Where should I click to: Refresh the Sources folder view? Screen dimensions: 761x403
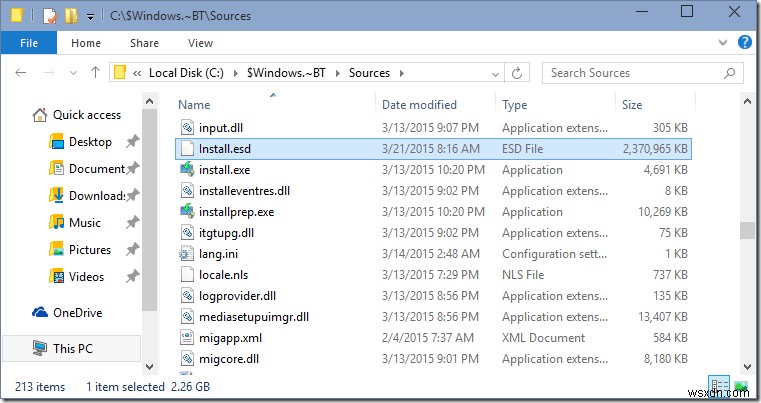tap(517, 73)
